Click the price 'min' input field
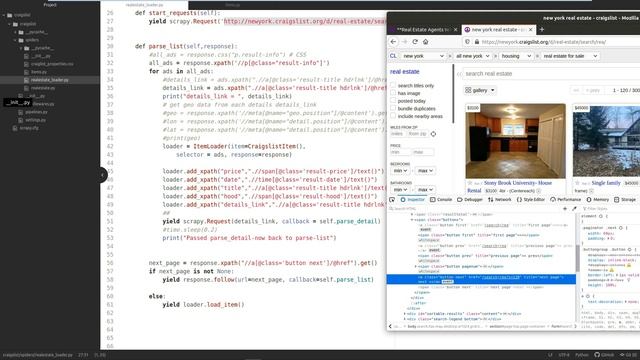 400,152
